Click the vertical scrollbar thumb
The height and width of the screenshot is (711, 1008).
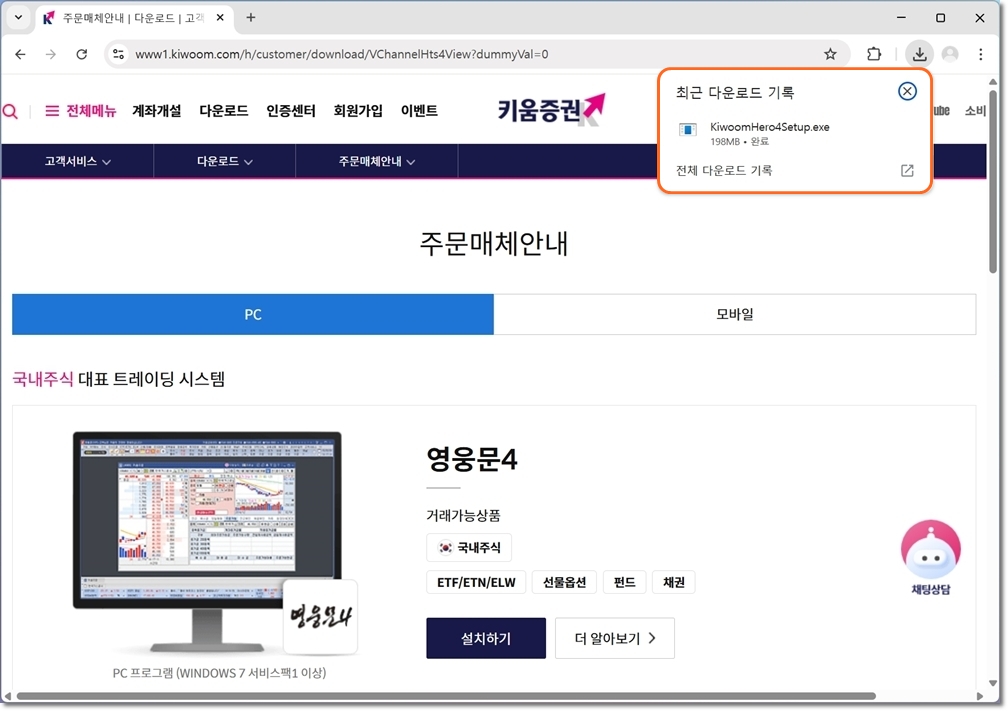[x=993, y=182]
